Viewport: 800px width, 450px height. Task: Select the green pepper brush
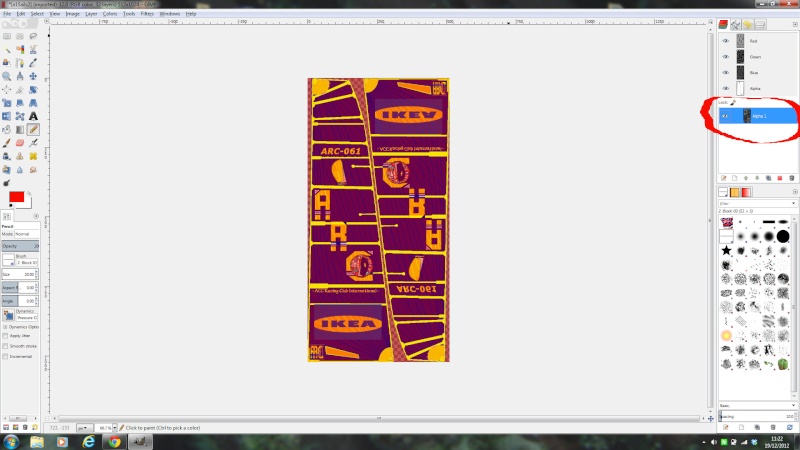(783, 364)
